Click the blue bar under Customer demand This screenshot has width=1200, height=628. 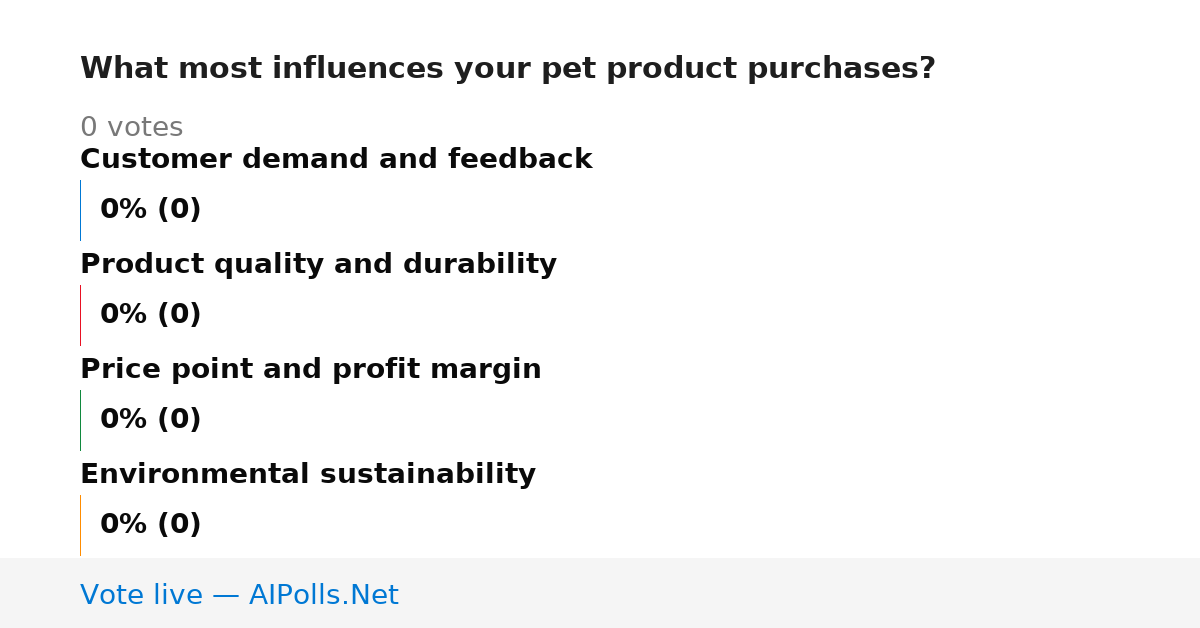pyautogui.click(x=80, y=210)
